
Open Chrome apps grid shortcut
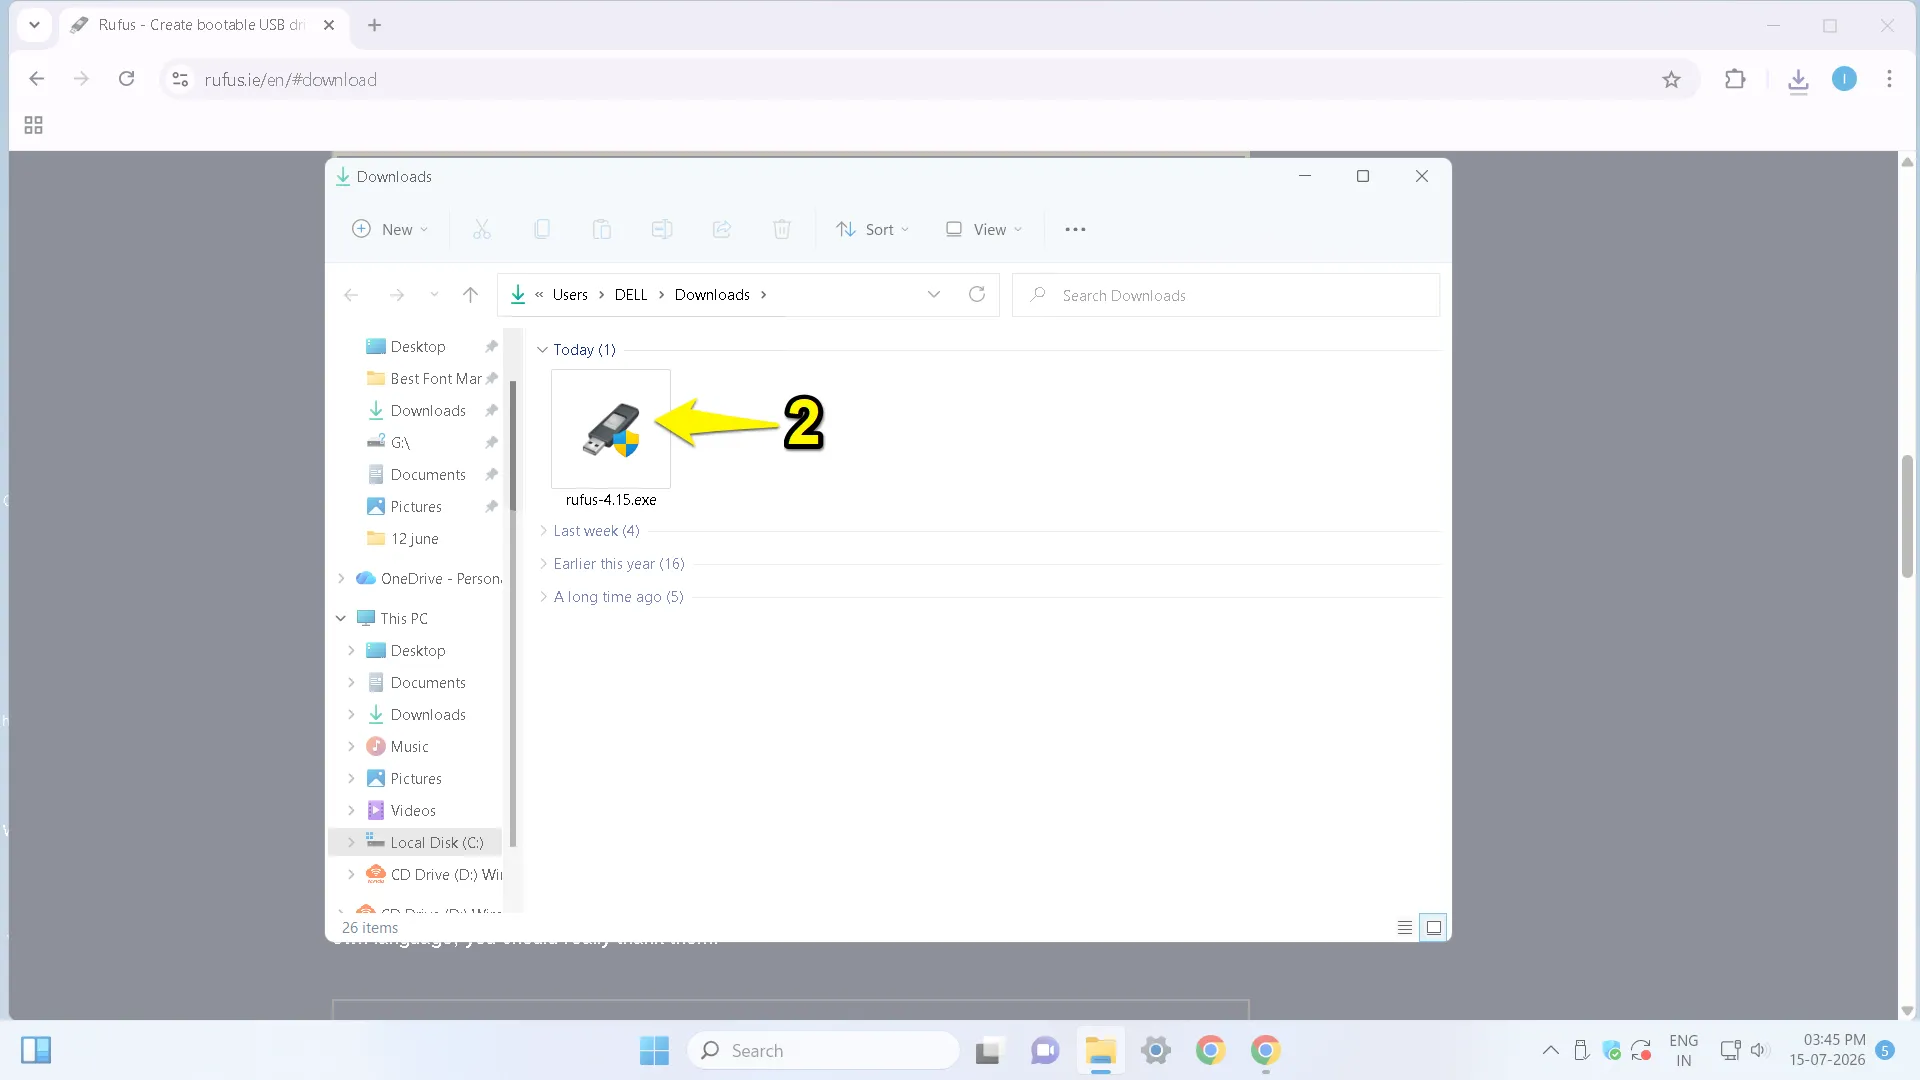pos(33,125)
